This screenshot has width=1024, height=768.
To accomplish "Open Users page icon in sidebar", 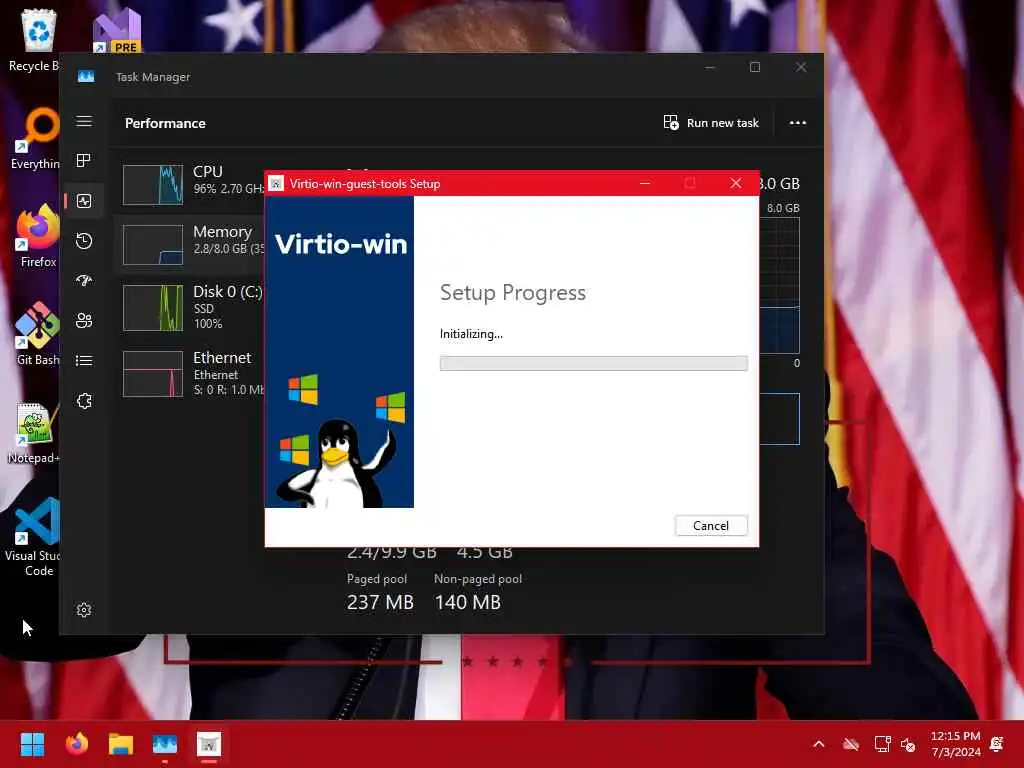I will point(84,321).
